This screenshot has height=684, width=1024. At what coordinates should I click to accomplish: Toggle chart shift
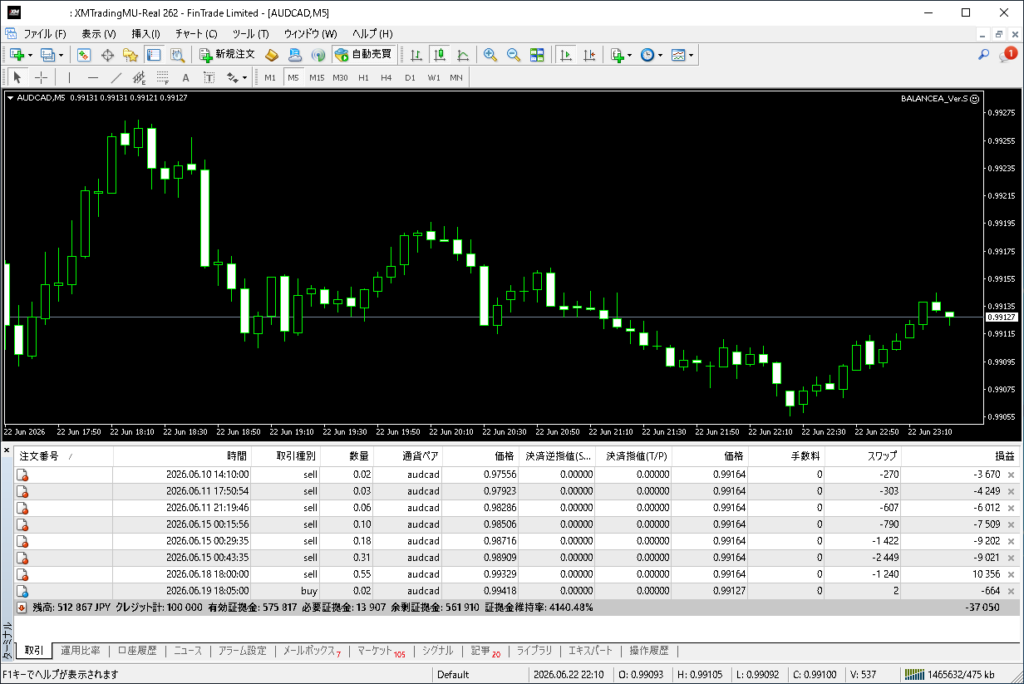589,55
